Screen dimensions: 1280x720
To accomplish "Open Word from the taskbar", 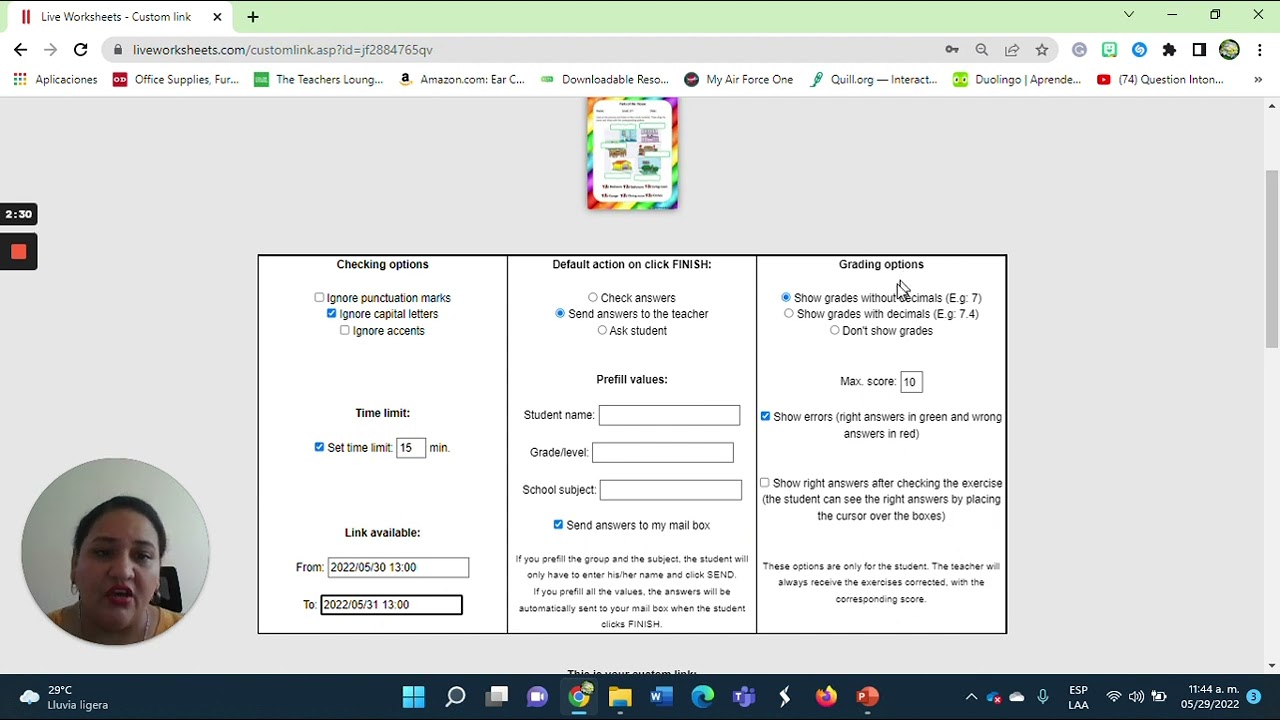I will click(x=661, y=697).
